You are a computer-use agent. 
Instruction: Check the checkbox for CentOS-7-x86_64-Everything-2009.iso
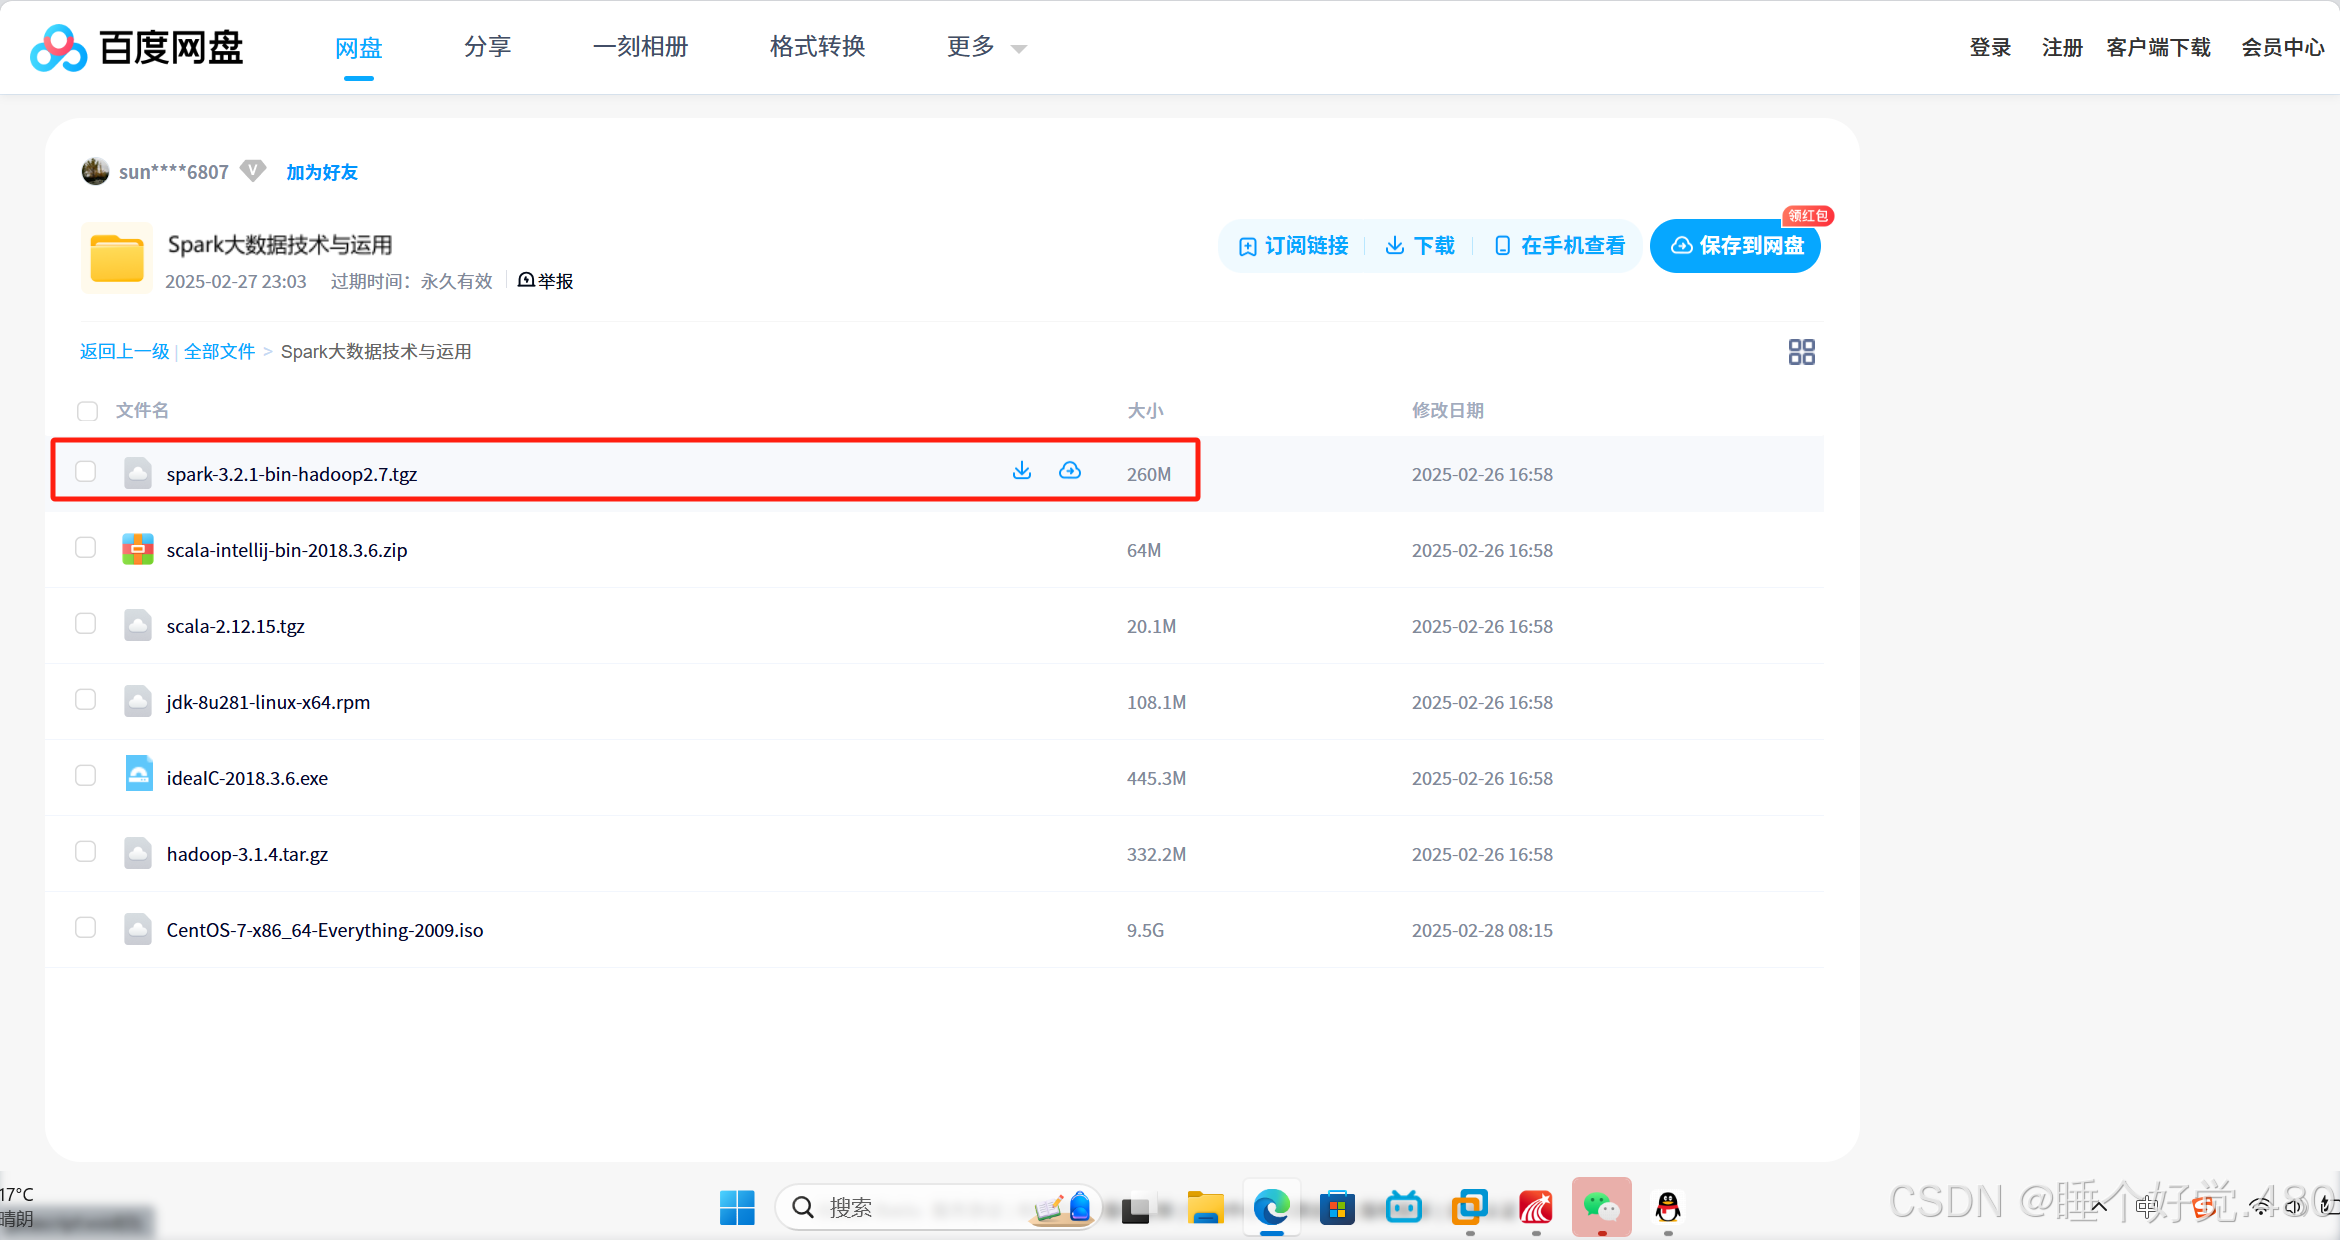[85, 928]
